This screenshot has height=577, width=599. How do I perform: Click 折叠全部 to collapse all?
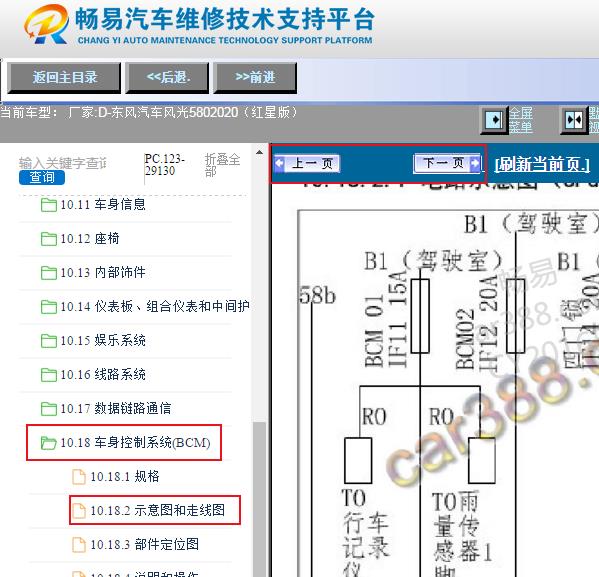(x=222, y=165)
